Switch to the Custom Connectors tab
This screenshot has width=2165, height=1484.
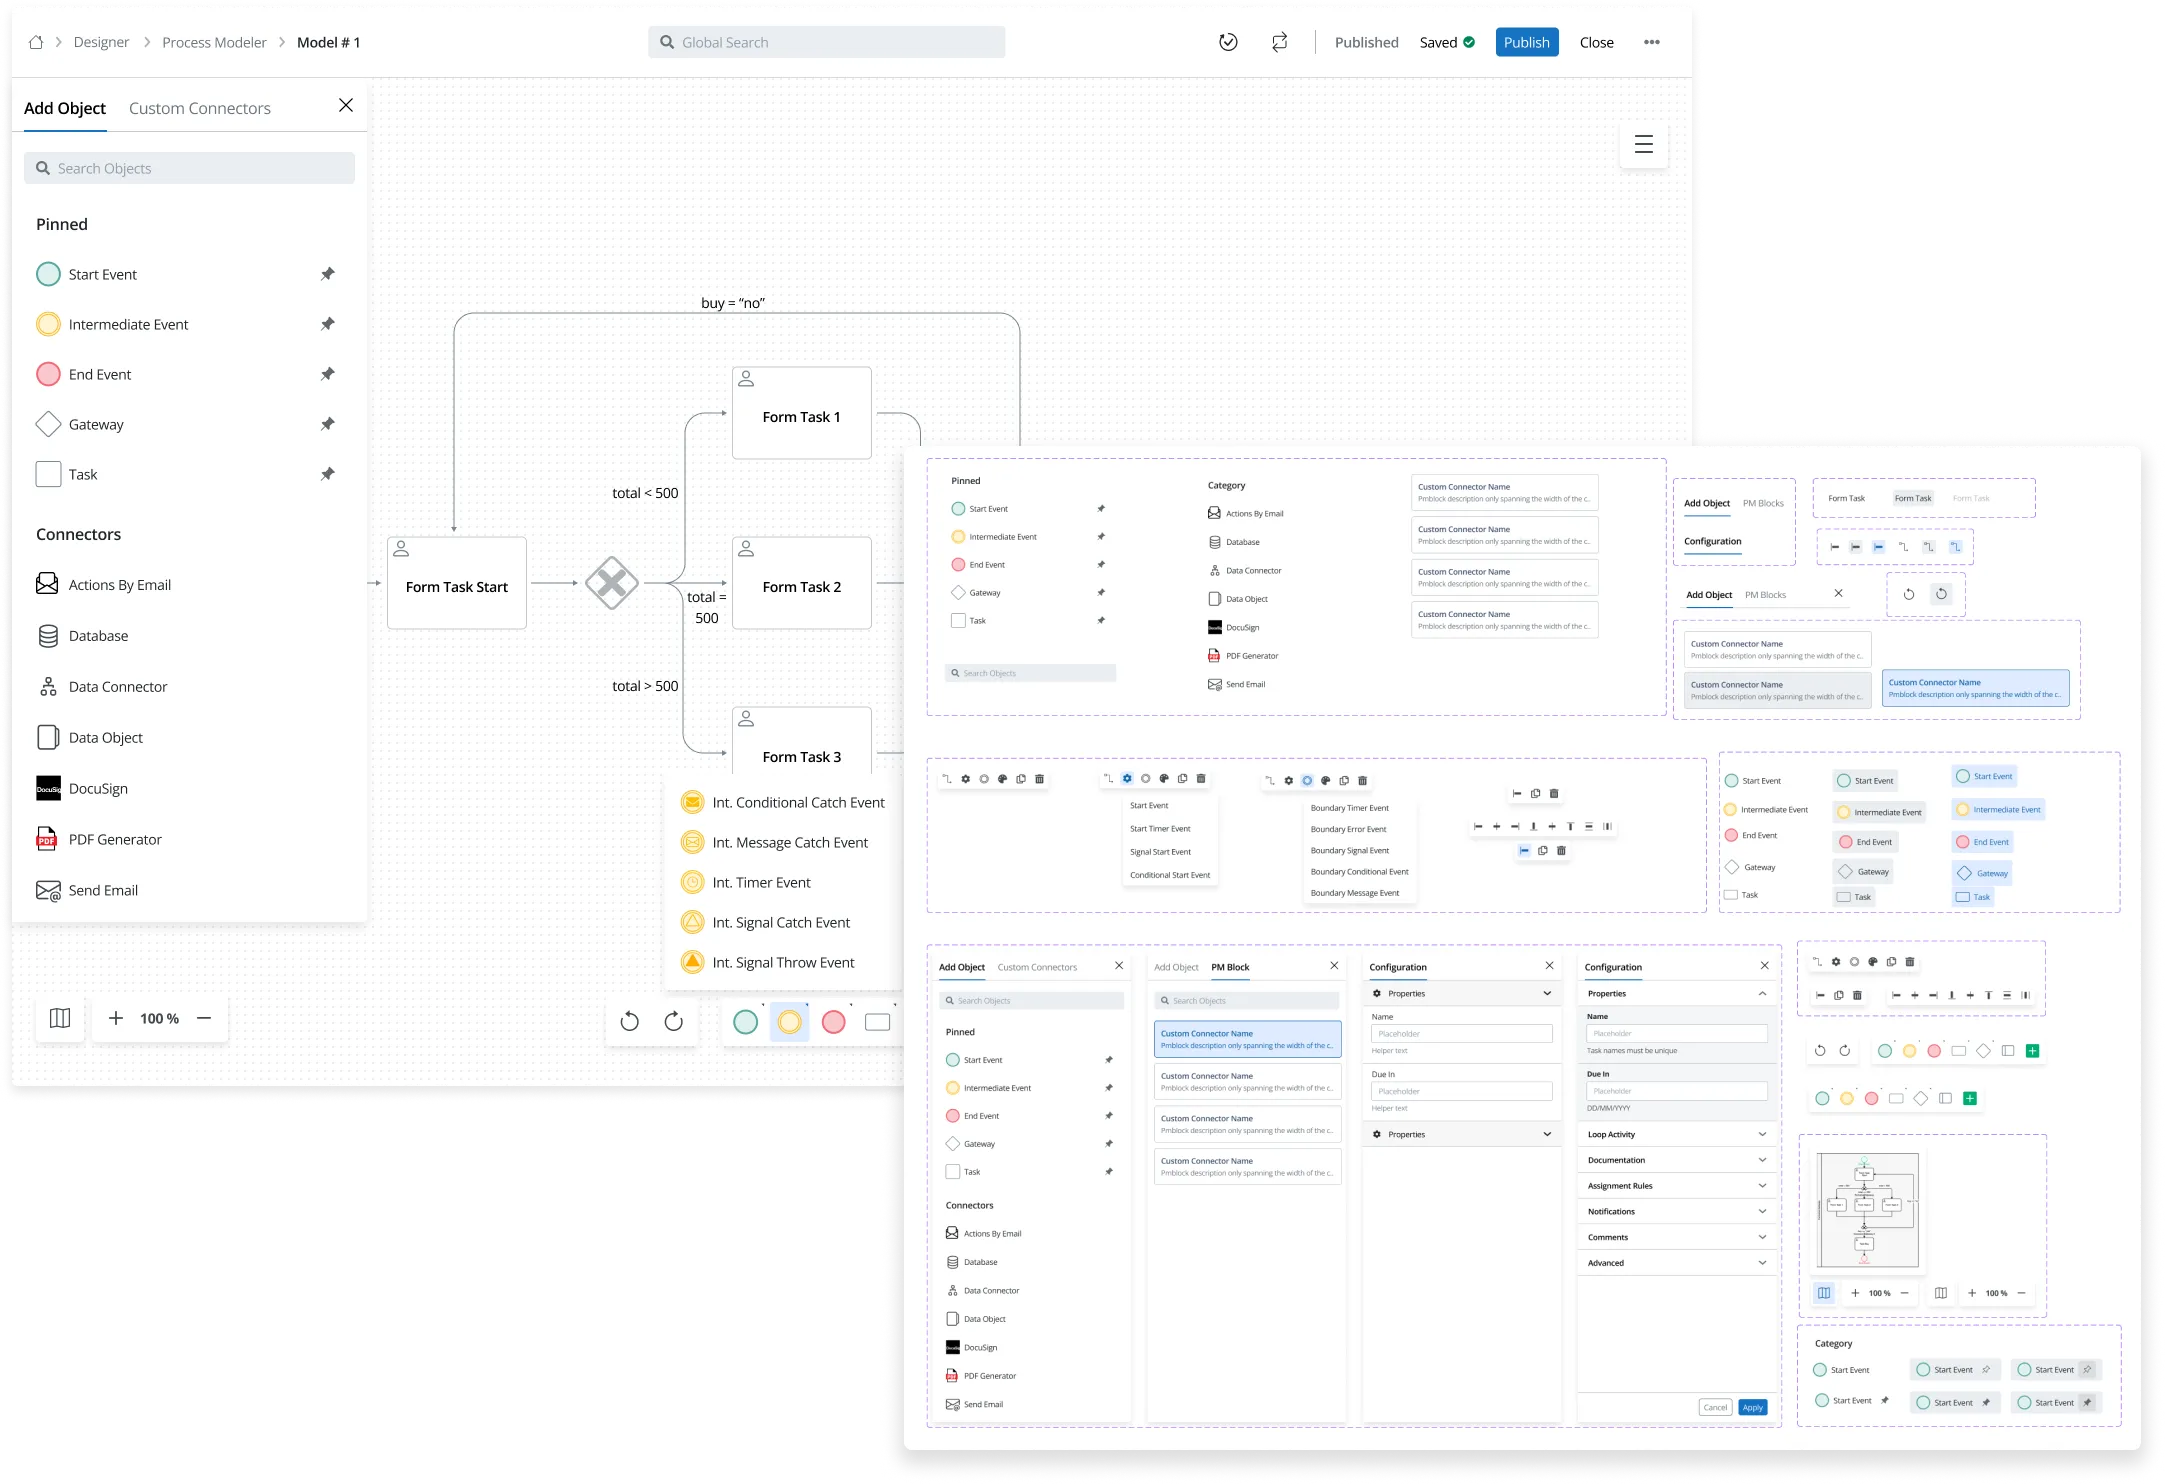click(x=199, y=108)
